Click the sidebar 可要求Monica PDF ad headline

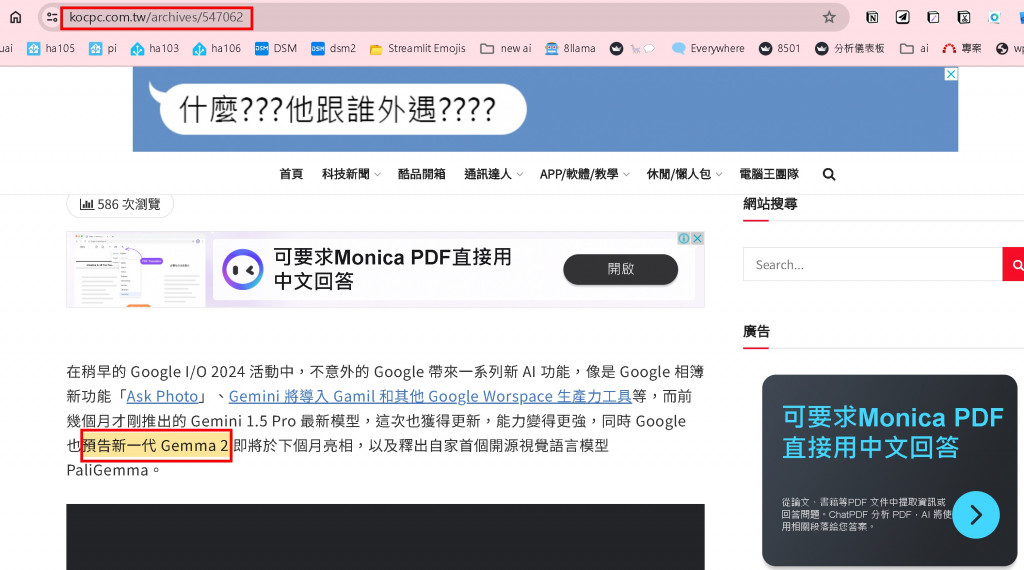pos(893,432)
